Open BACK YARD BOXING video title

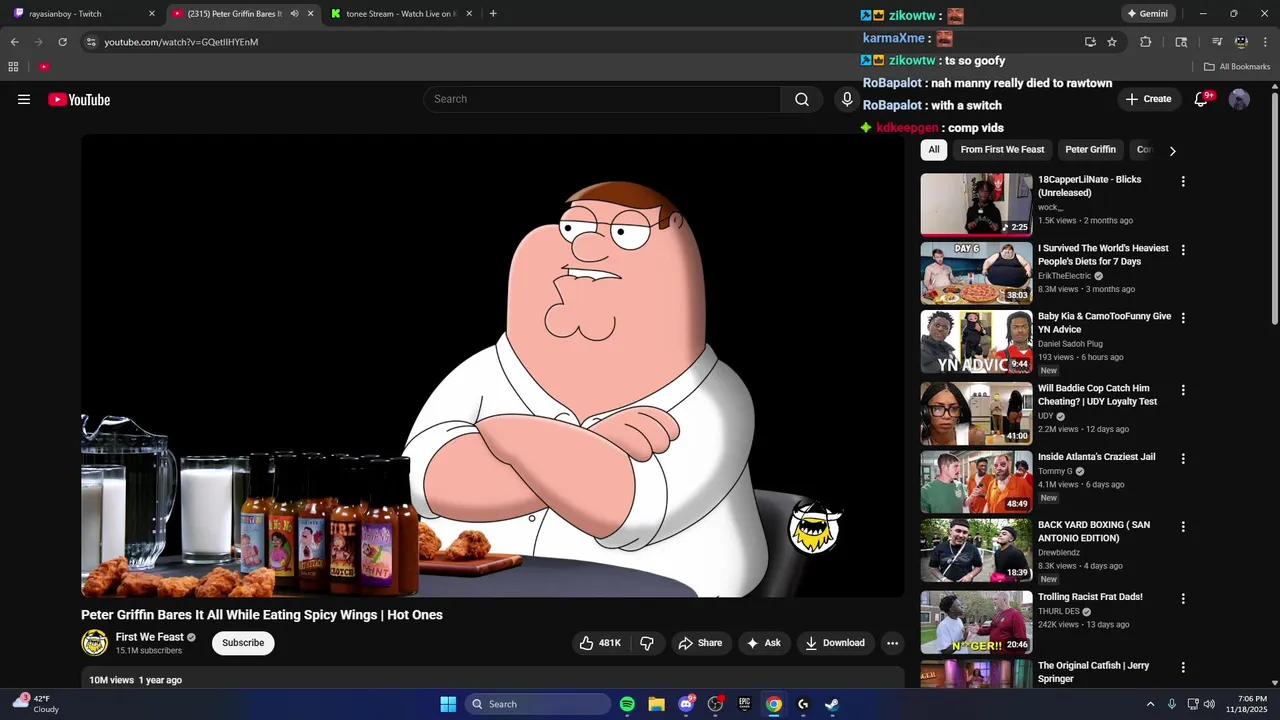(x=1094, y=531)
